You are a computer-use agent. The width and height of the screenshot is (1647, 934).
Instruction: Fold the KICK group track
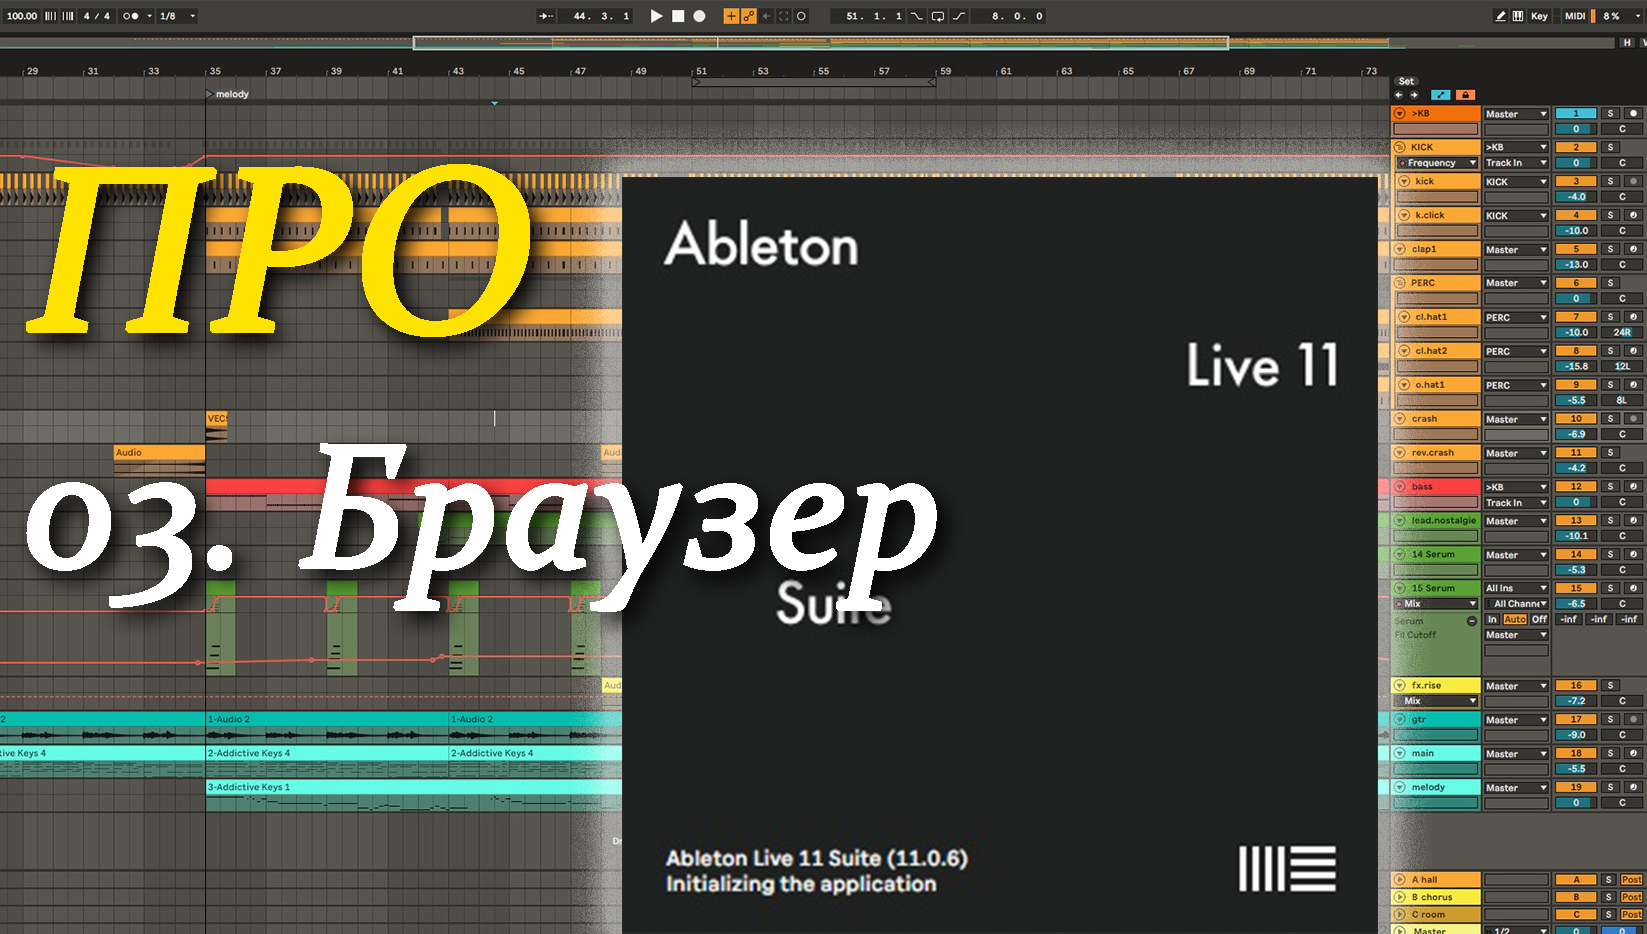pos(1401,147)
